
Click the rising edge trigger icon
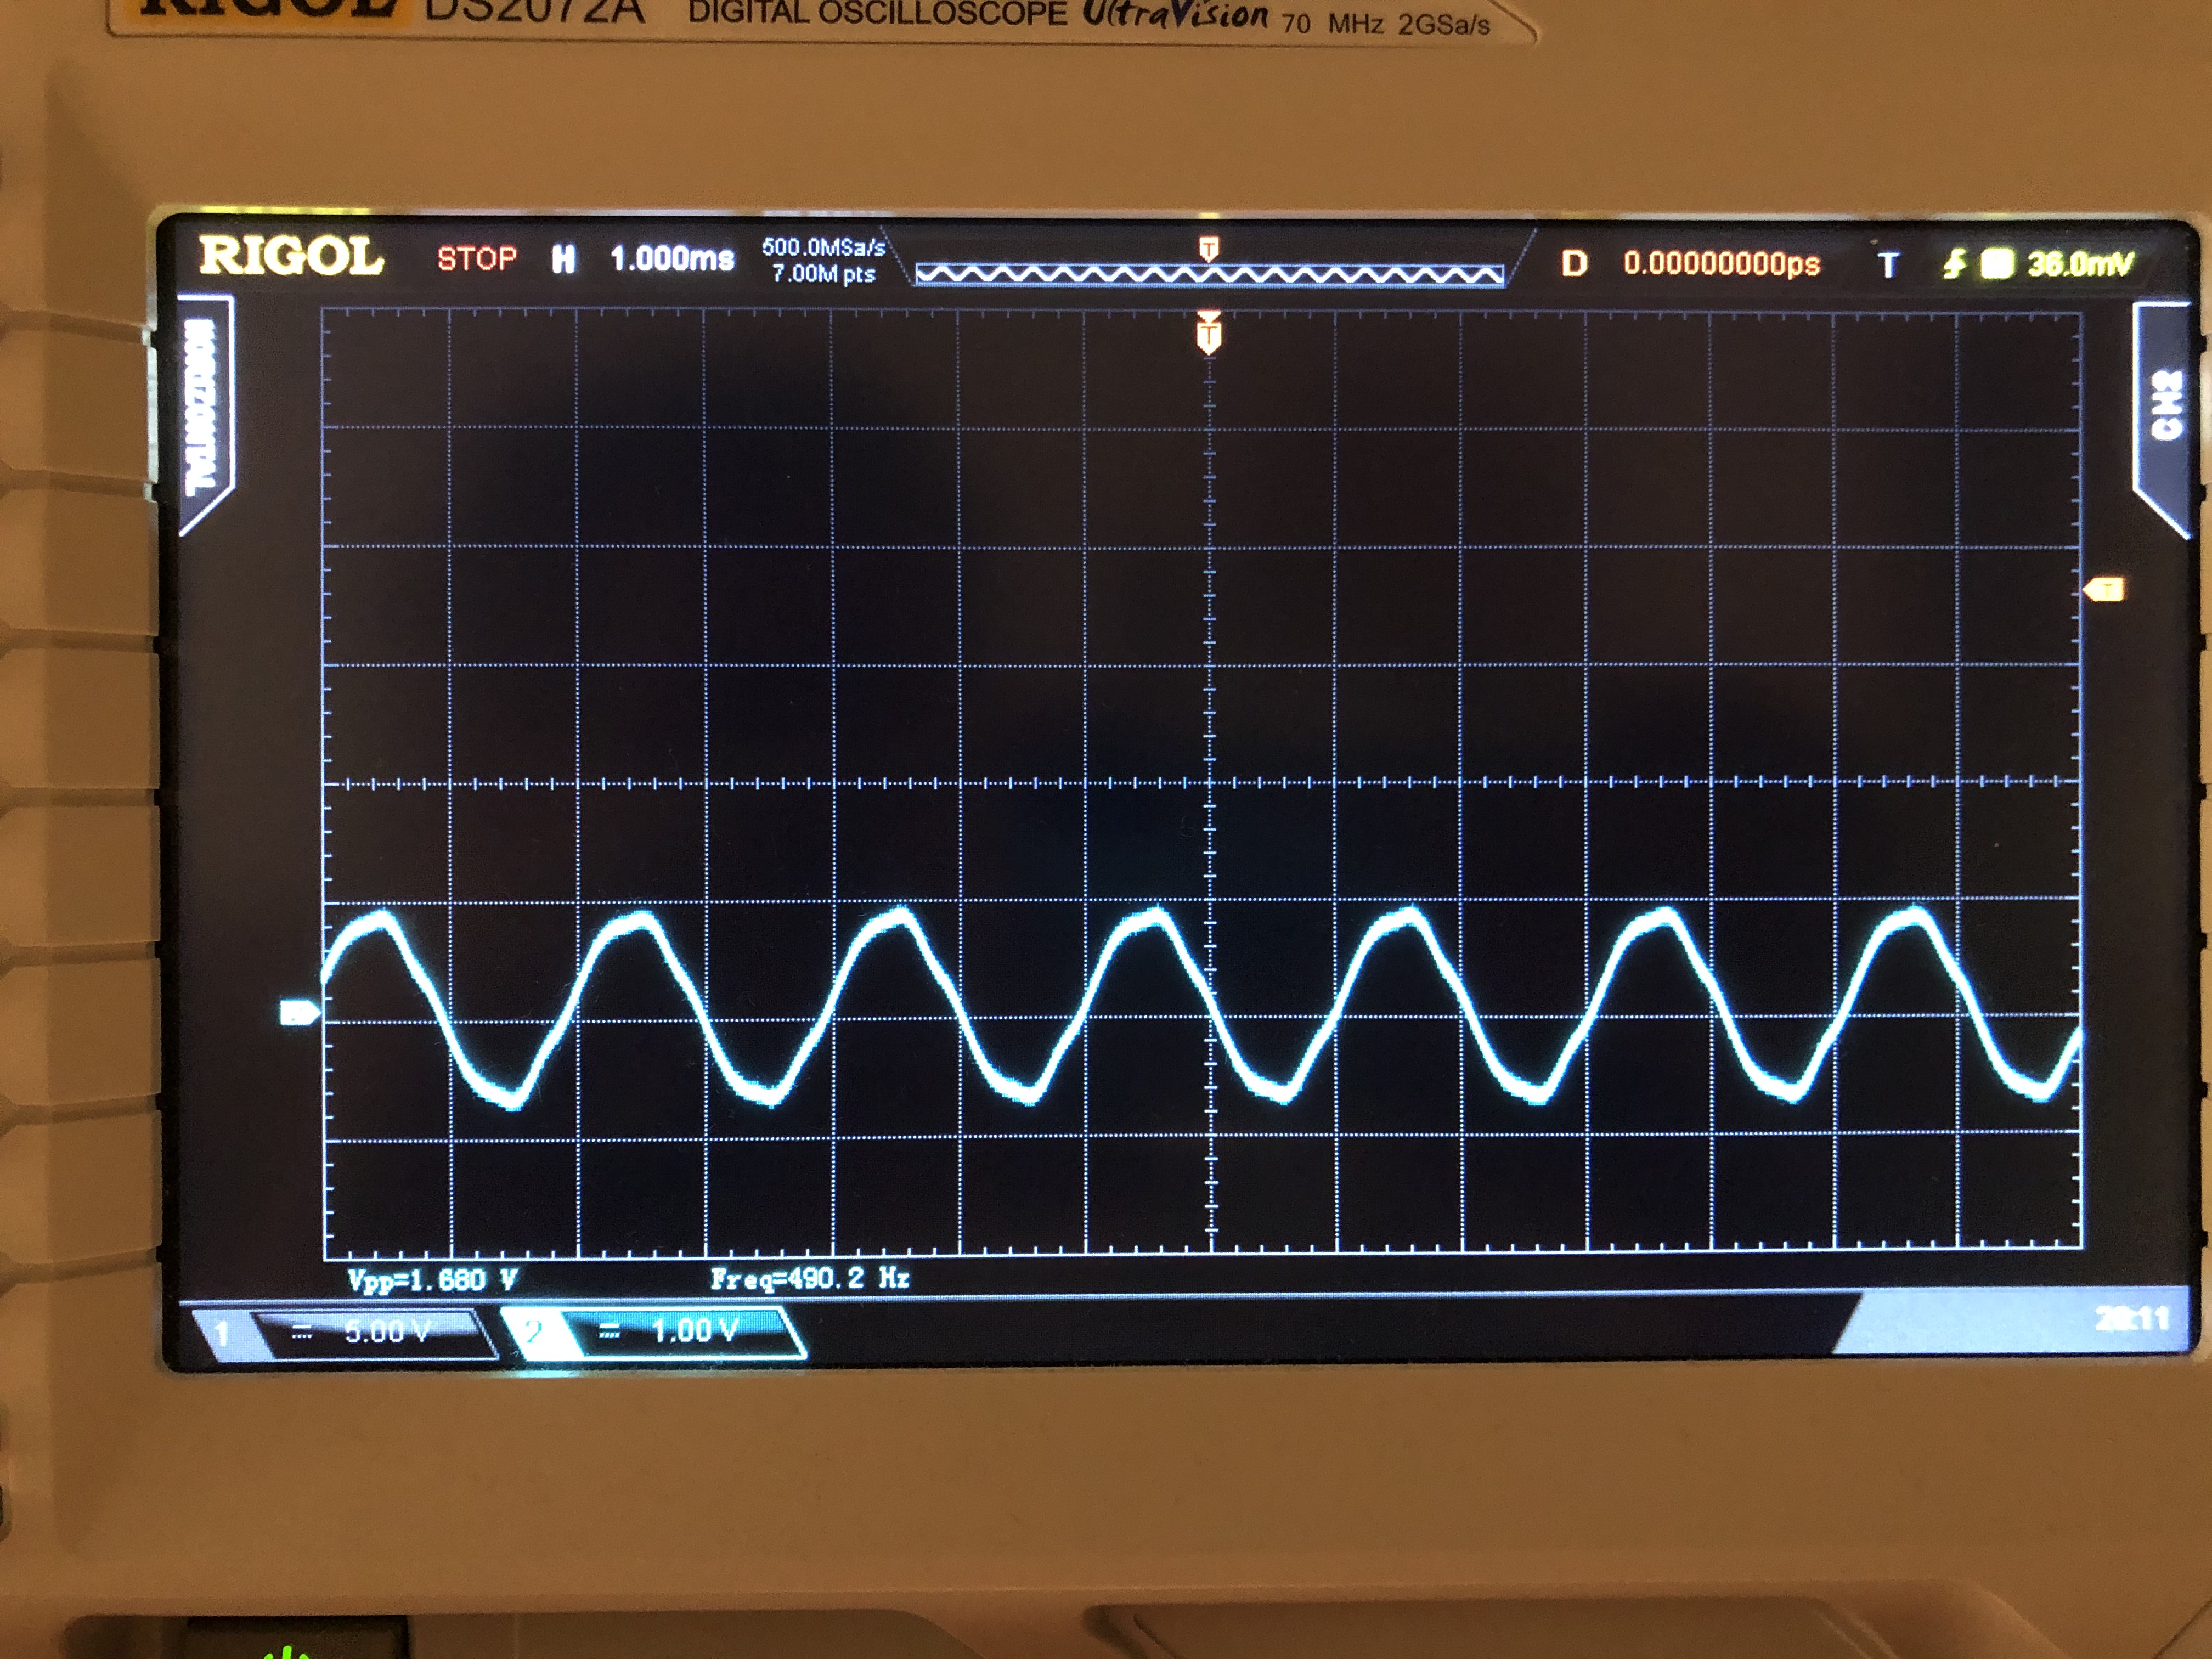pos(1954,264)
